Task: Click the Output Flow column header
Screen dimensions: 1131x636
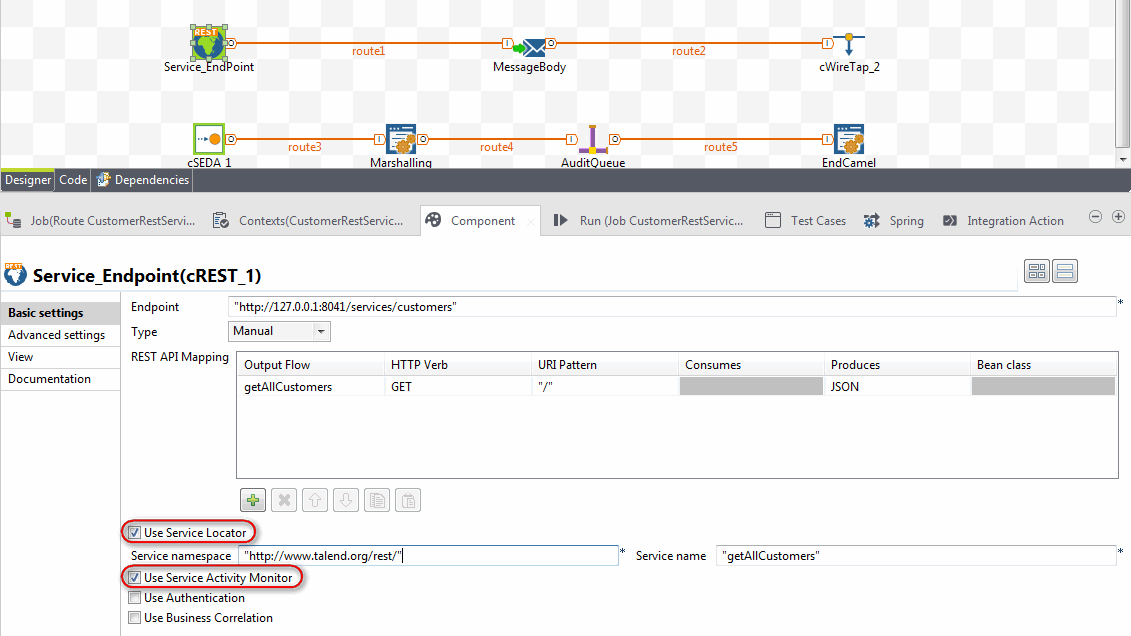Action: pos(311,365)
